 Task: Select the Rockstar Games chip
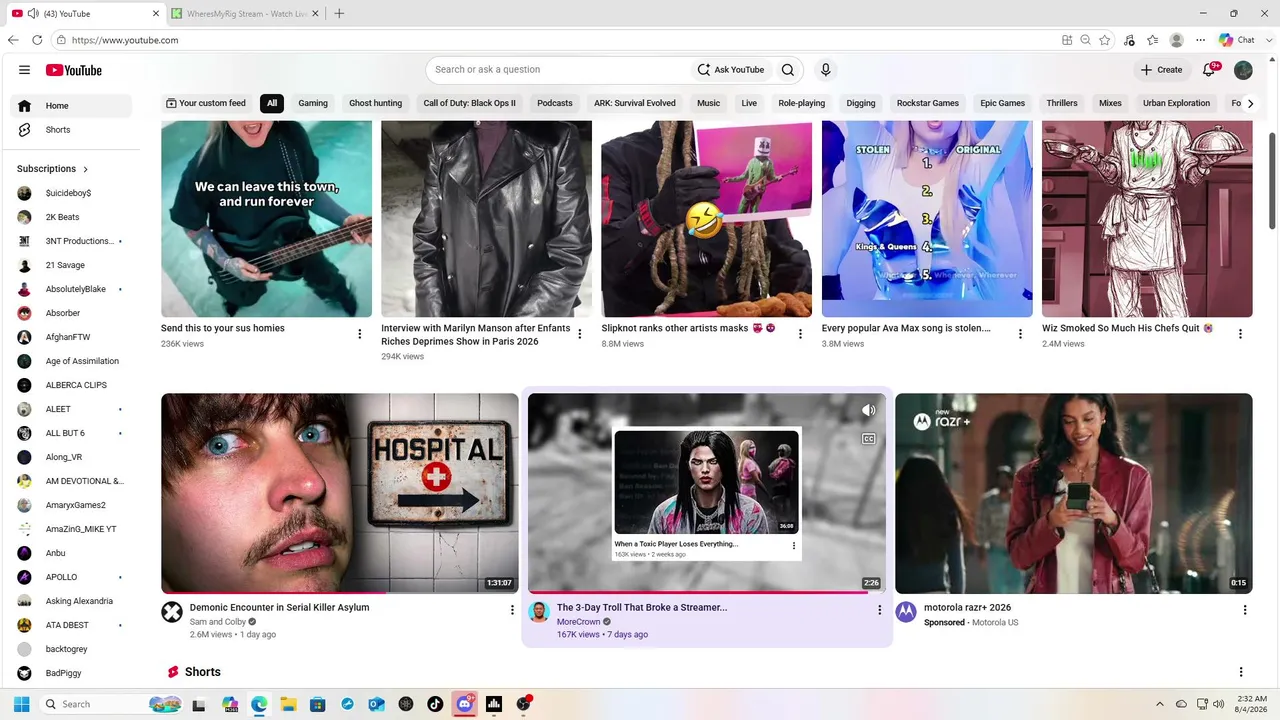(x=928, y=103)
